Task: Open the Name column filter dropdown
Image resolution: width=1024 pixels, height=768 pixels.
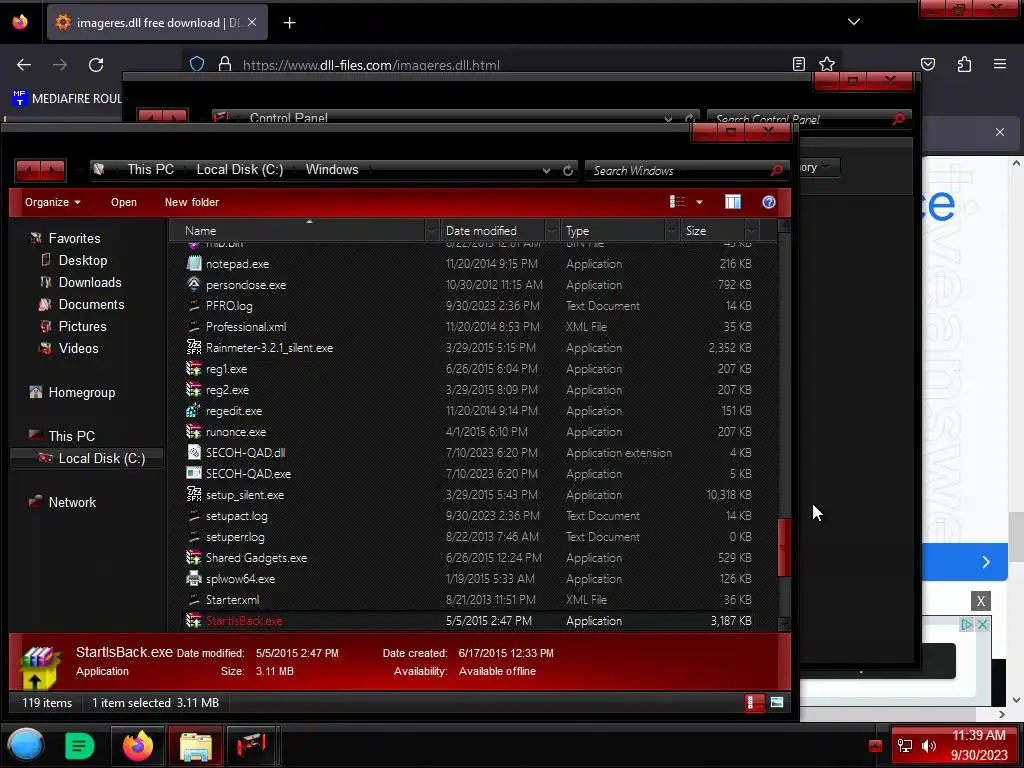Action: pyautogui.click(x=431, y=231)
